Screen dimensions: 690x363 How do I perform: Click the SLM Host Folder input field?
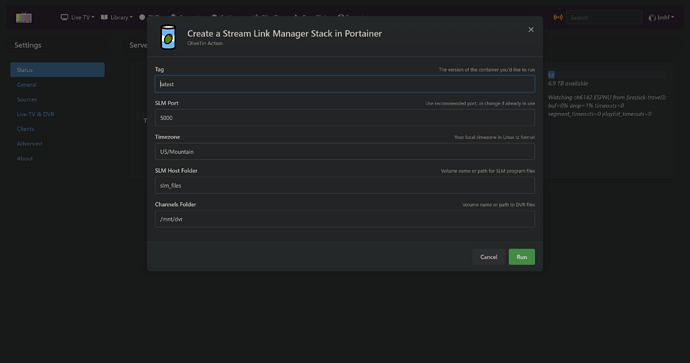(345, 186)
